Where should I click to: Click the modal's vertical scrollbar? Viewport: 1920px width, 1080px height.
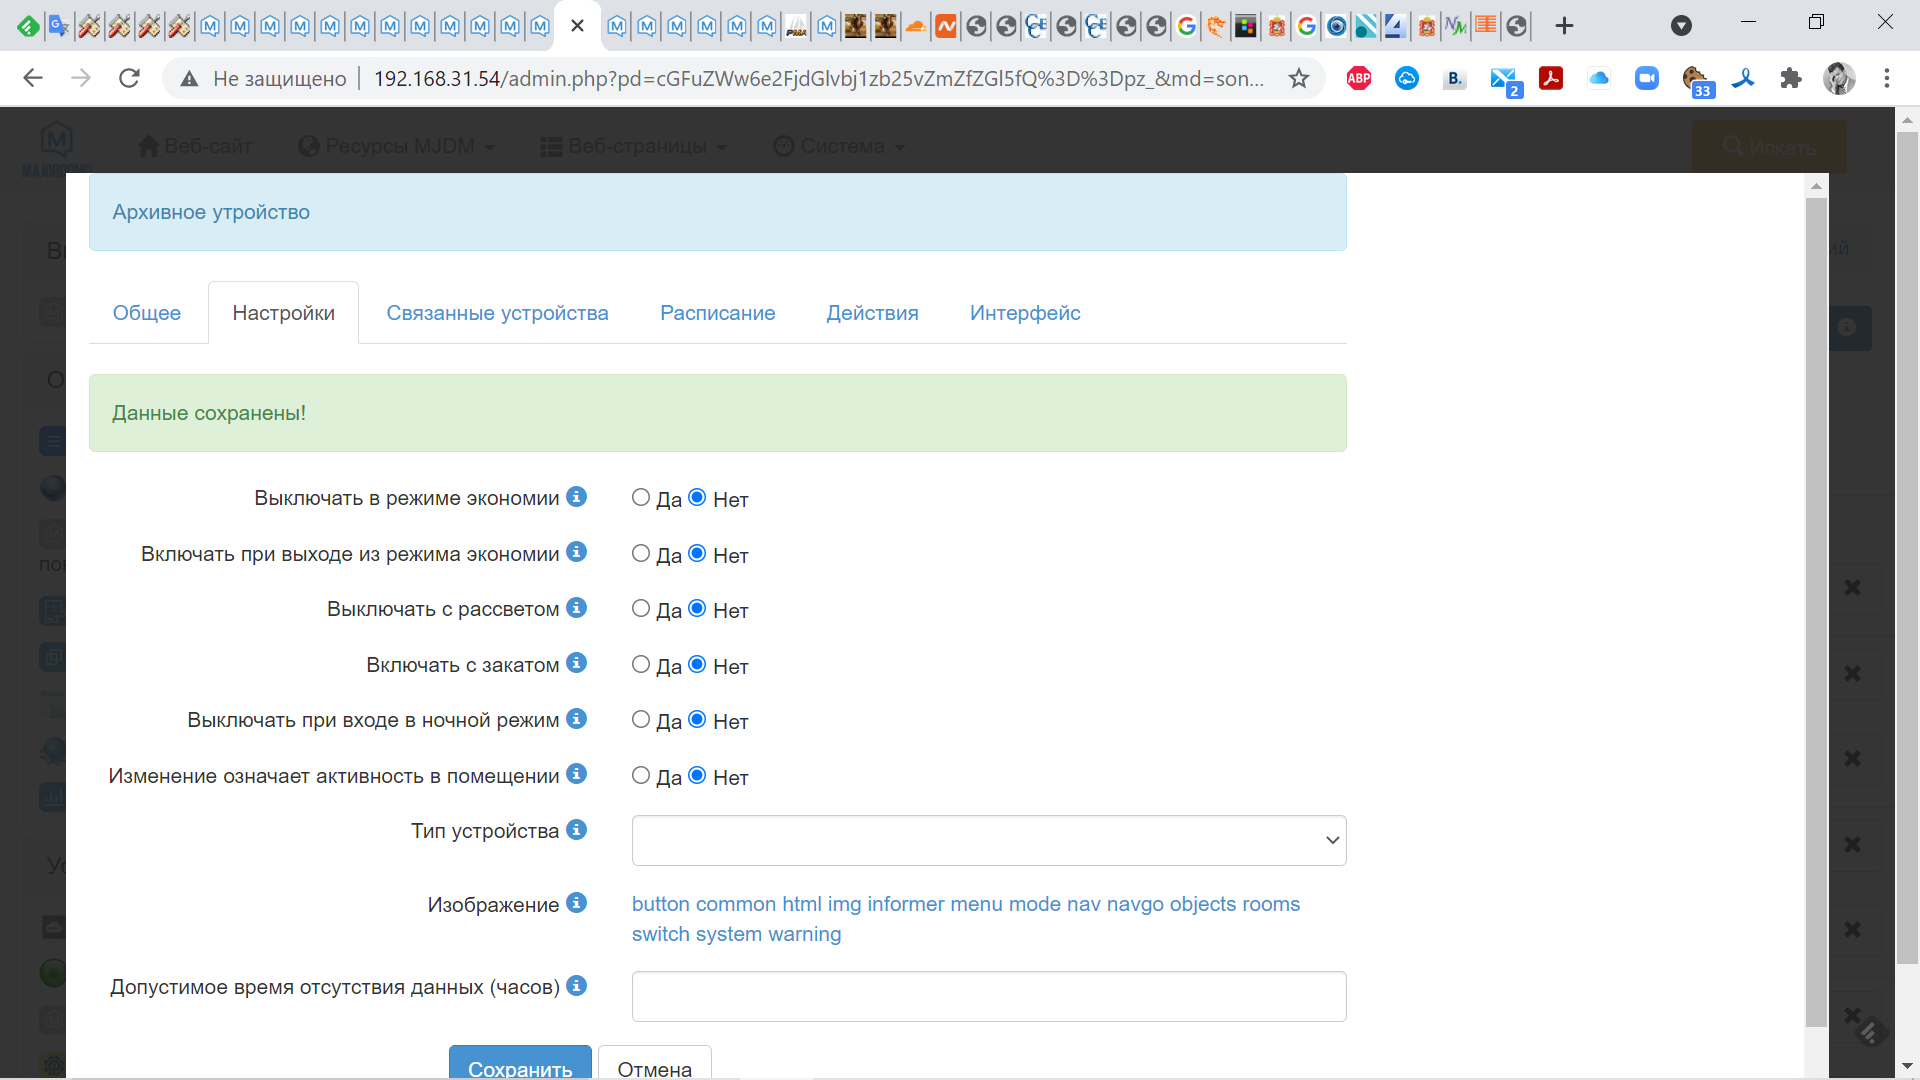(1816, 600)
